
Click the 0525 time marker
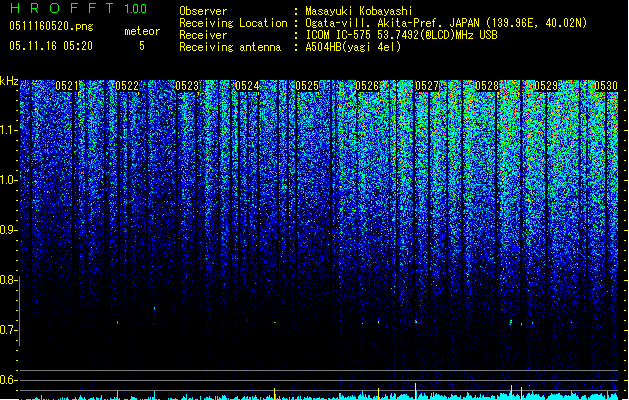pyautogui.click(x=307, y=86)
